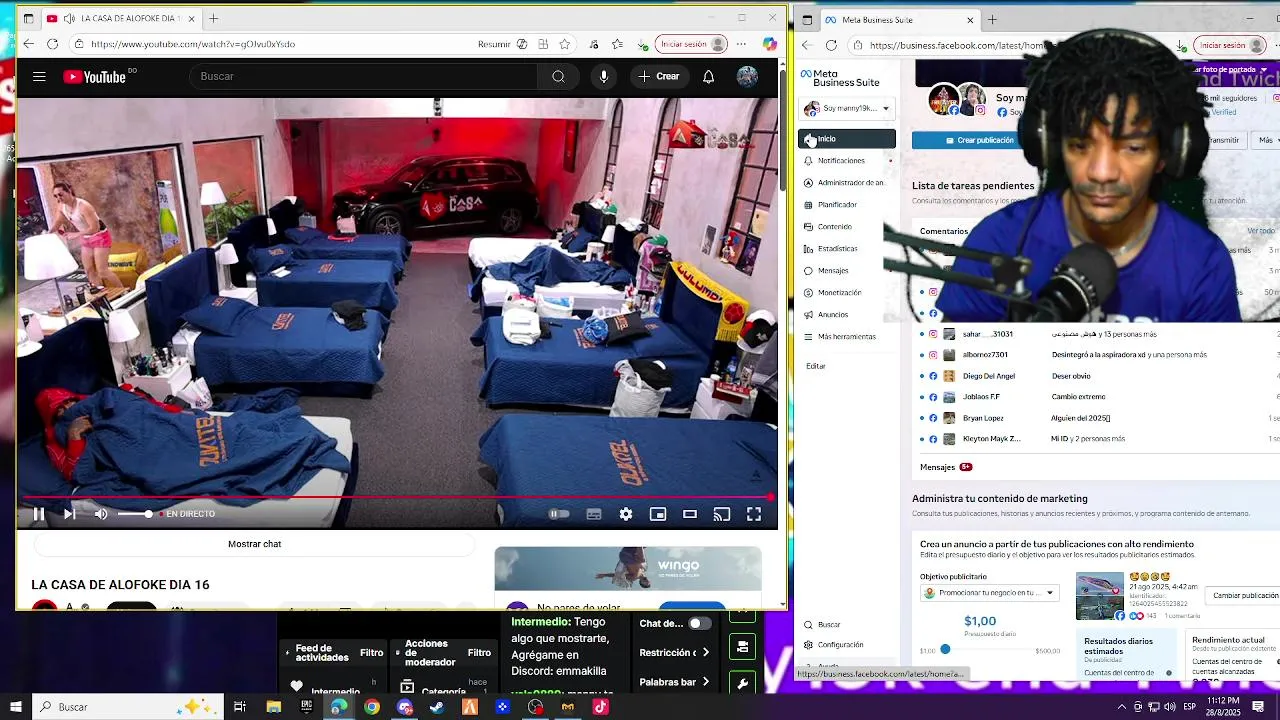This screenshot has width=1280, height=720.
Task: Click the Cambiar publicación button
Action: click(1245, 596)
